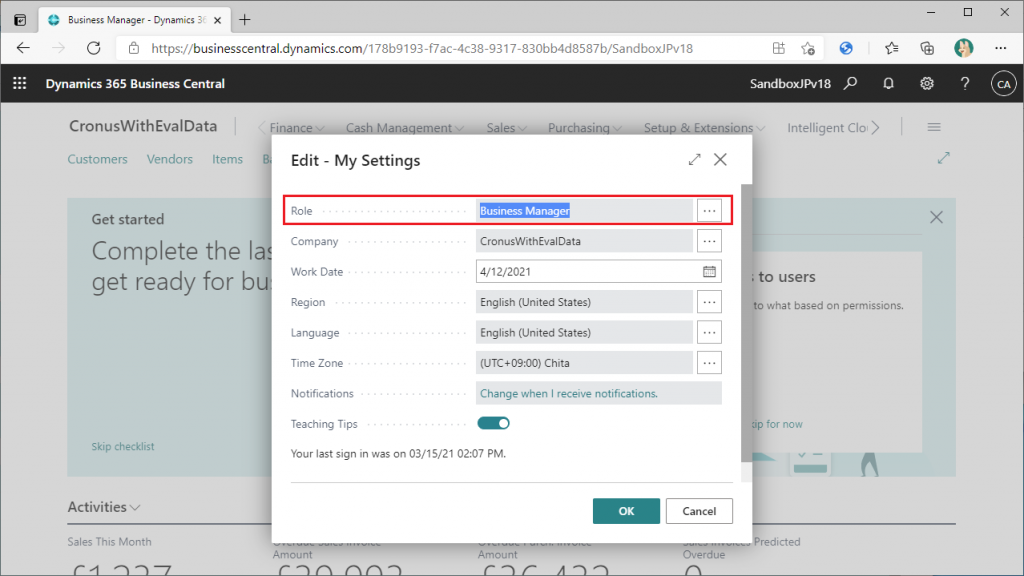Go back in the browser

(23, 48)
